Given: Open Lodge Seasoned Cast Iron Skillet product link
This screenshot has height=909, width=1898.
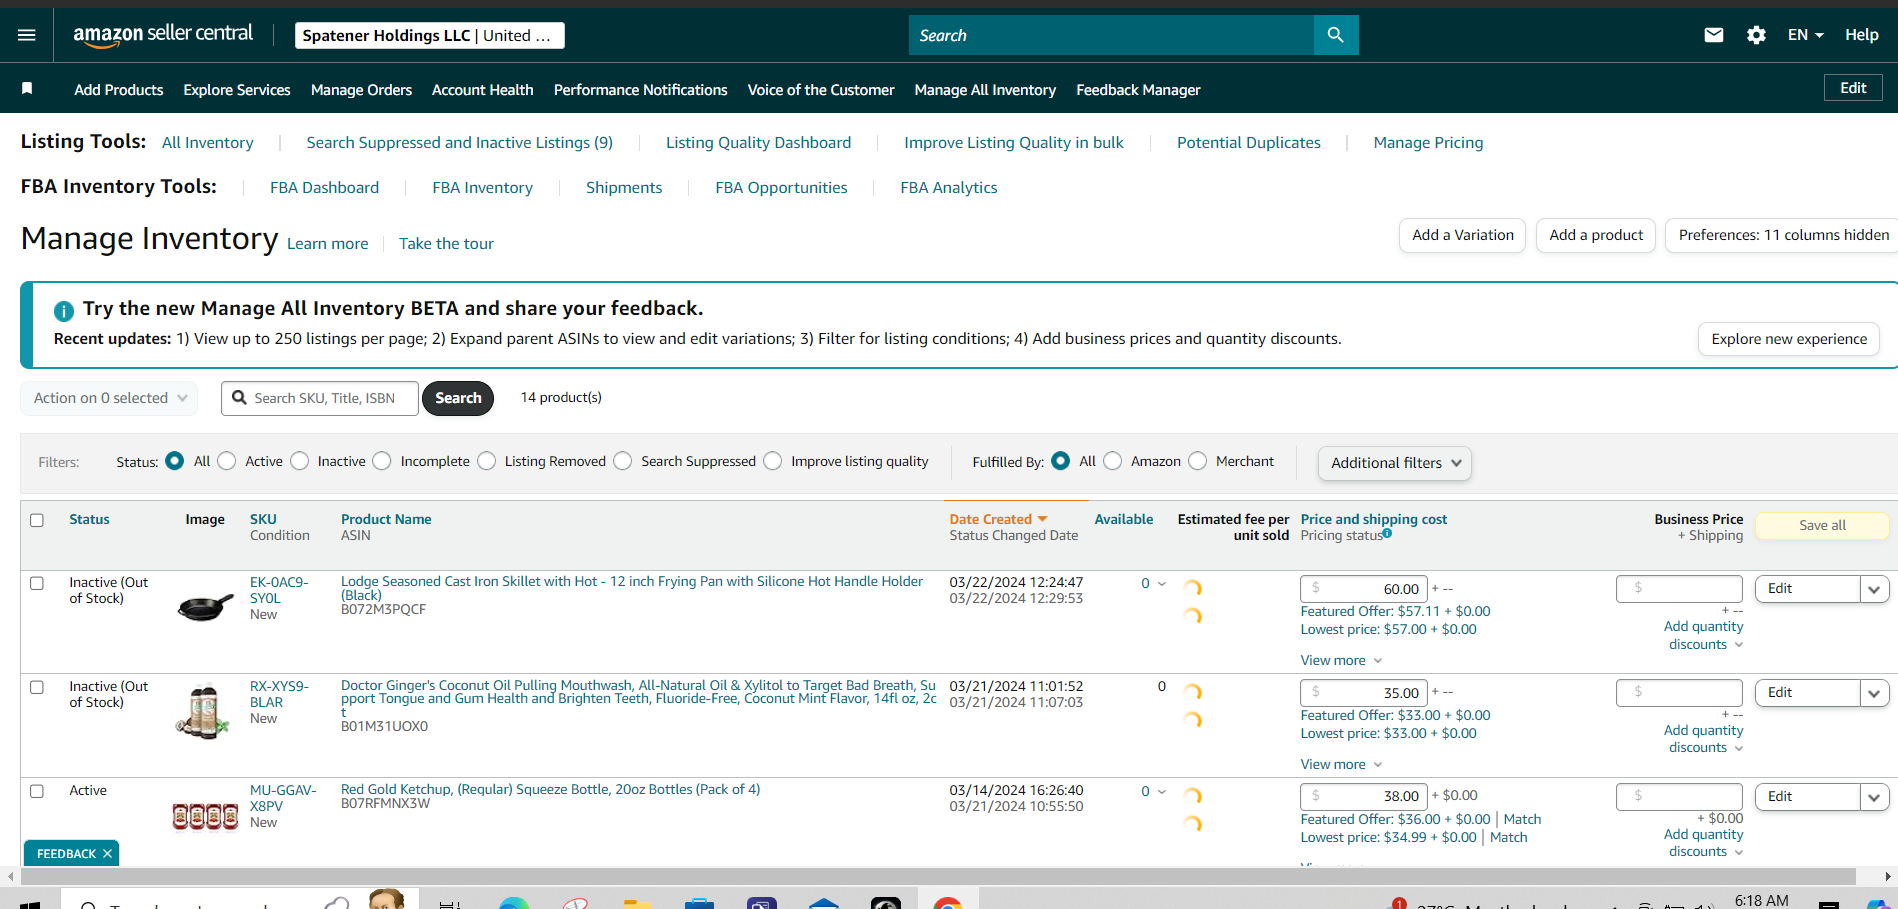Looking at the screenshot, I should pos(632,588).
